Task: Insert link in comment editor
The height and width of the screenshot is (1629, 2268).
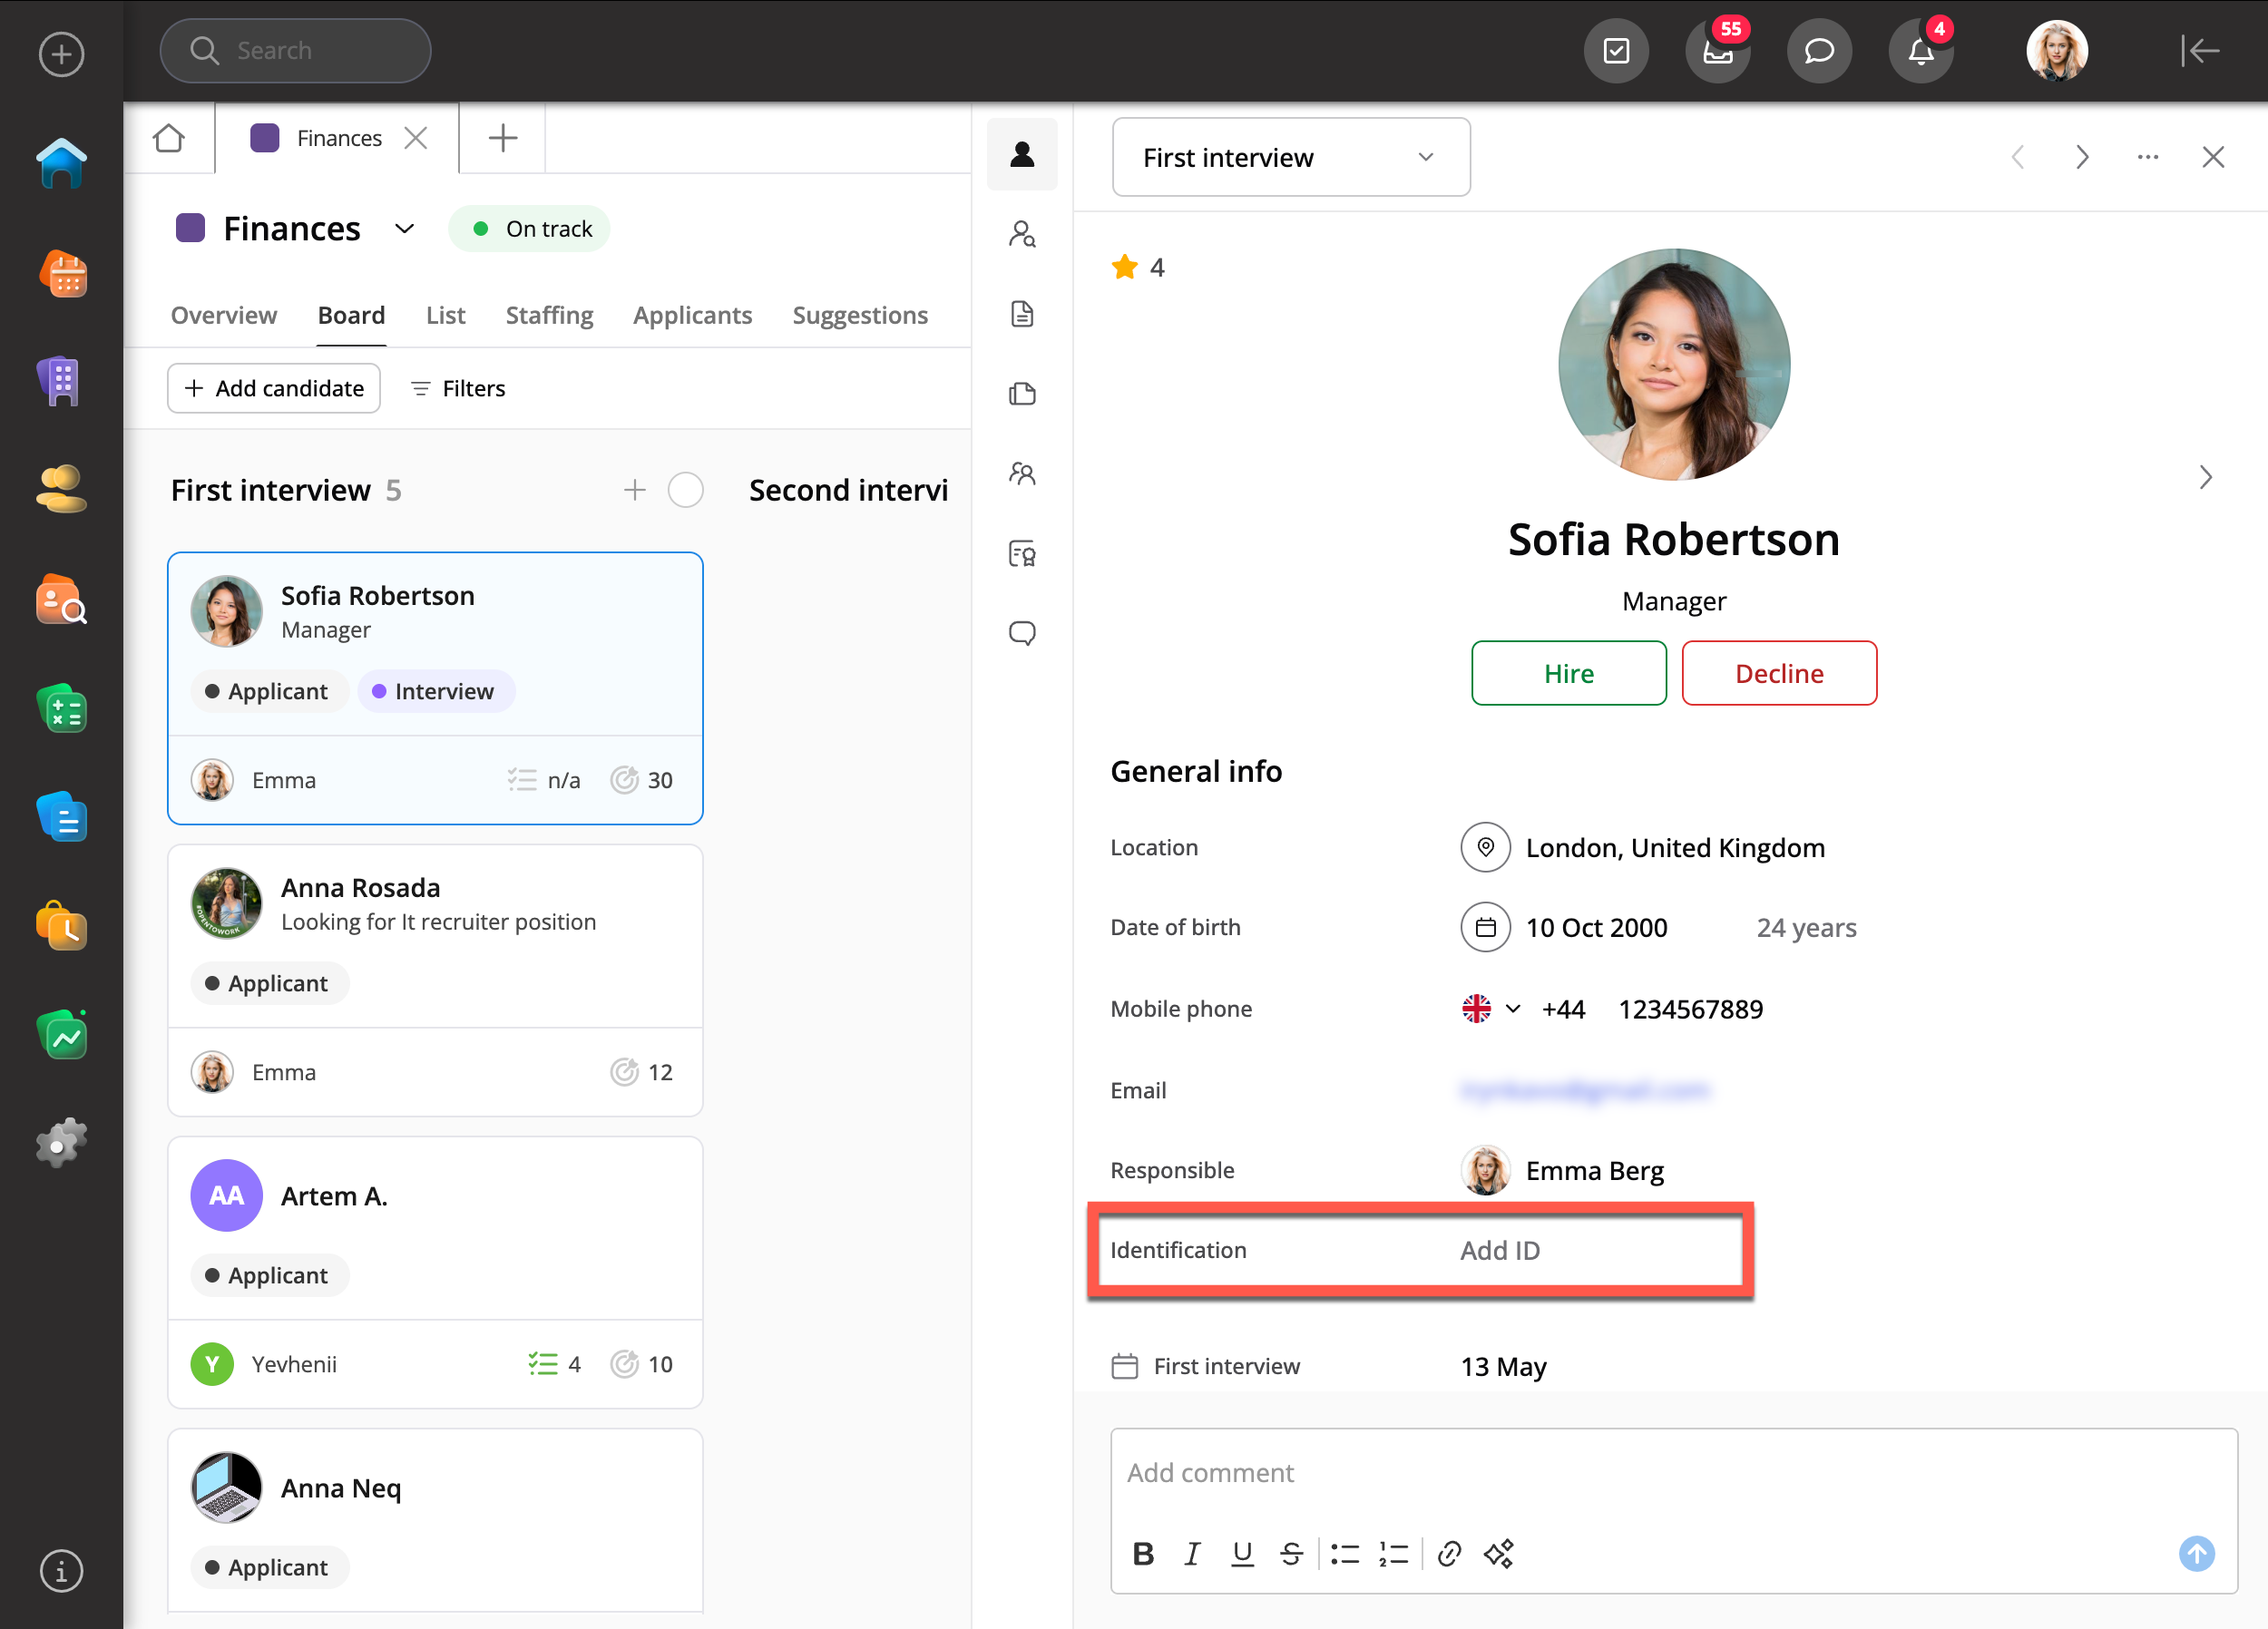Action: pyautogui.click(x=1449, y=1553)
